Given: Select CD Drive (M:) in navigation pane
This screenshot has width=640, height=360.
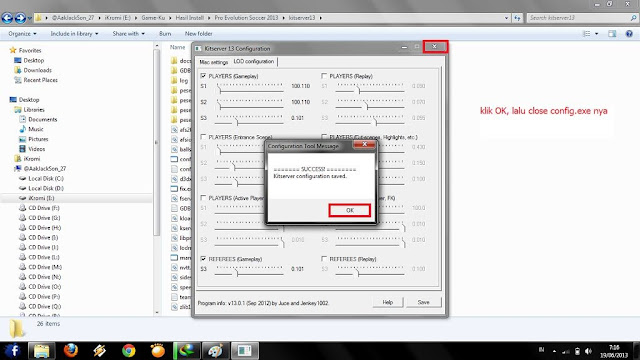Looking at the screenshot, I should pyautogui.click(x=44, y=267).
